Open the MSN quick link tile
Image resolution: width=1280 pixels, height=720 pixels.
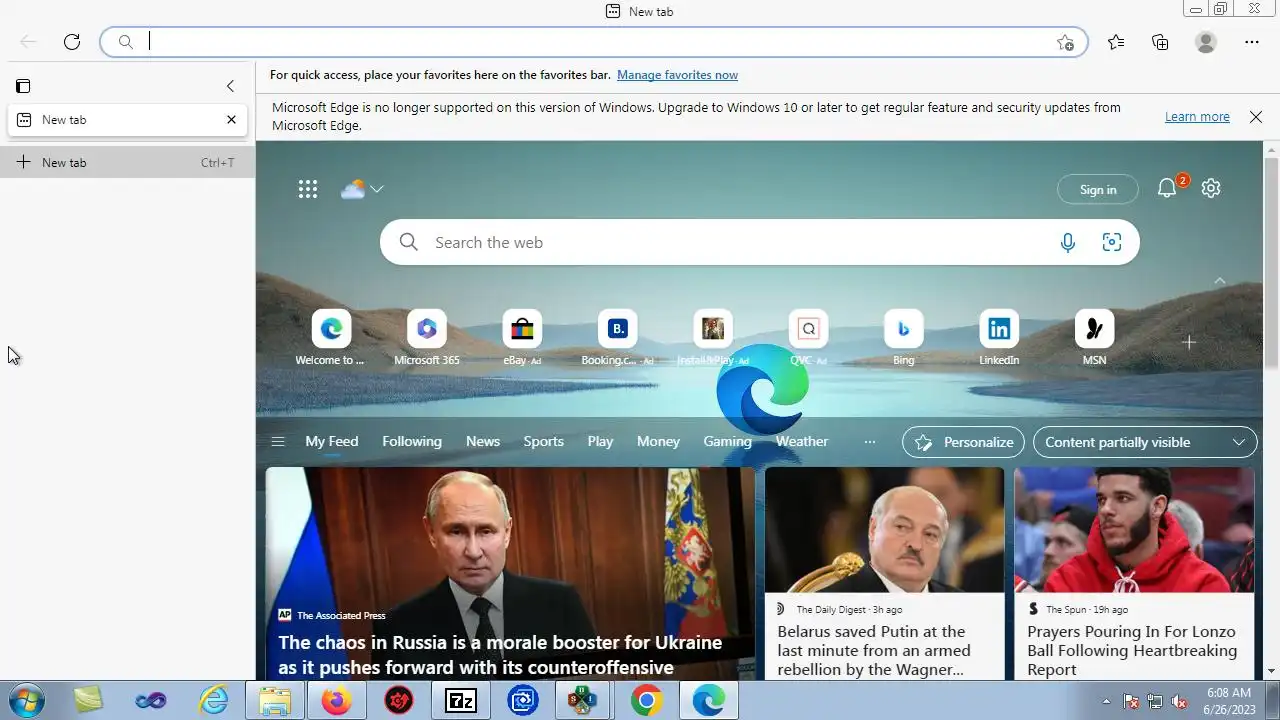point(1095,338)
